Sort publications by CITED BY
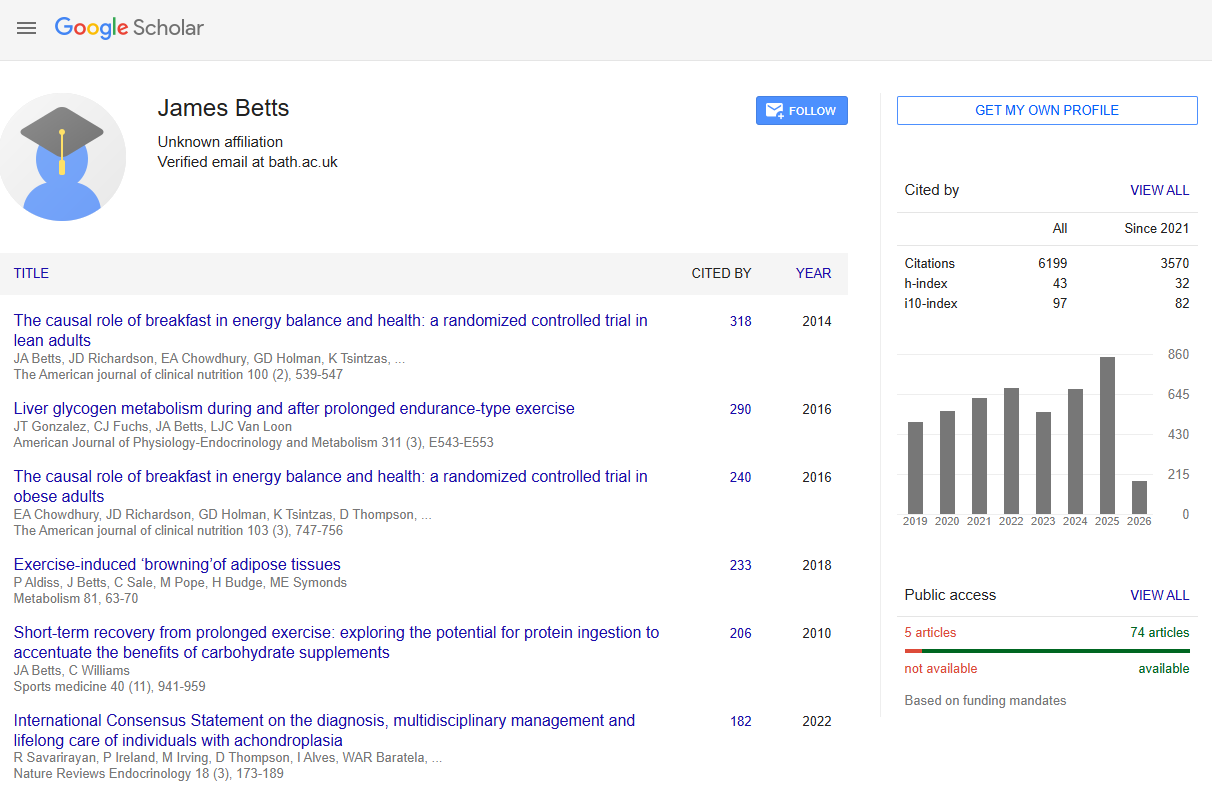The width and height of the screenshot is (1212, 788). [x=721, y=273]
